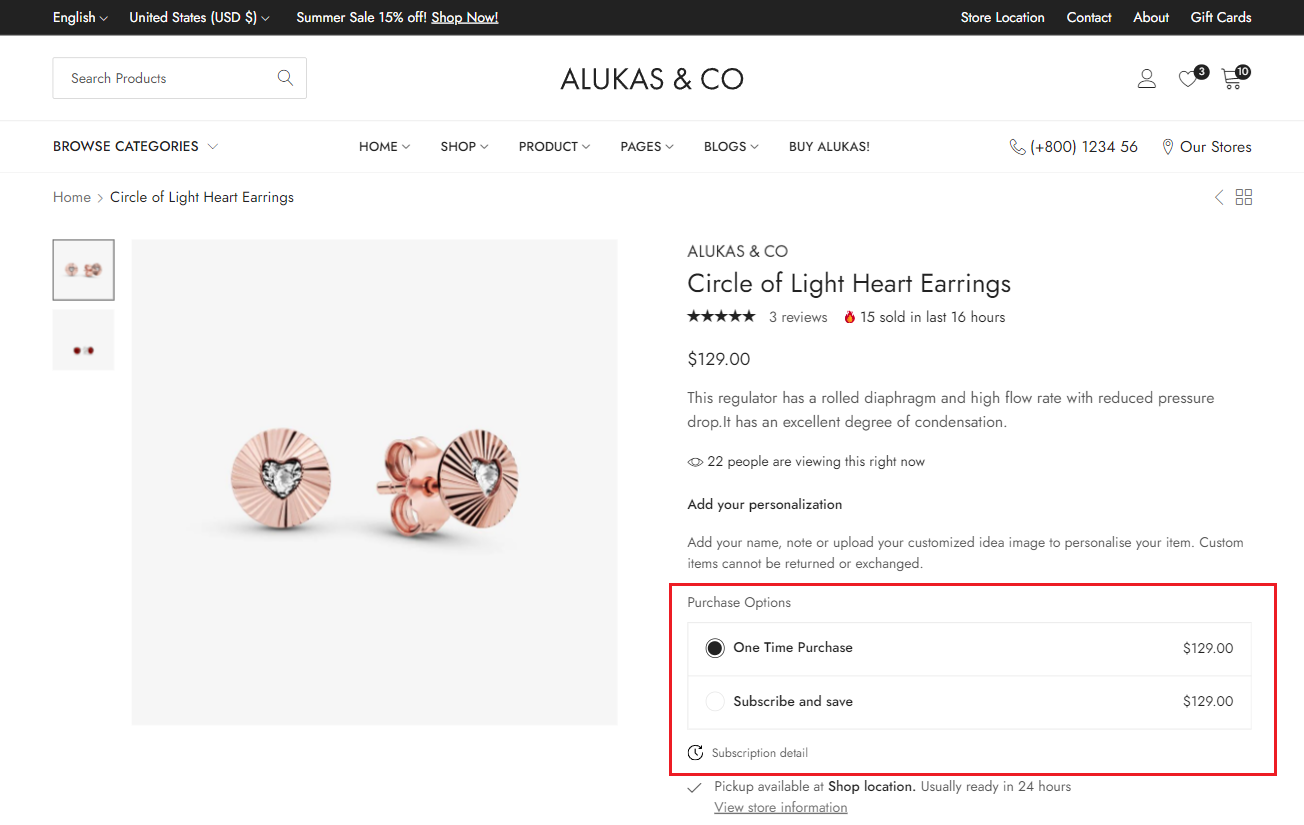Open United States (USD $) currency dropdown
This screenshot has height=825, width=1304.
click(199, 17)
